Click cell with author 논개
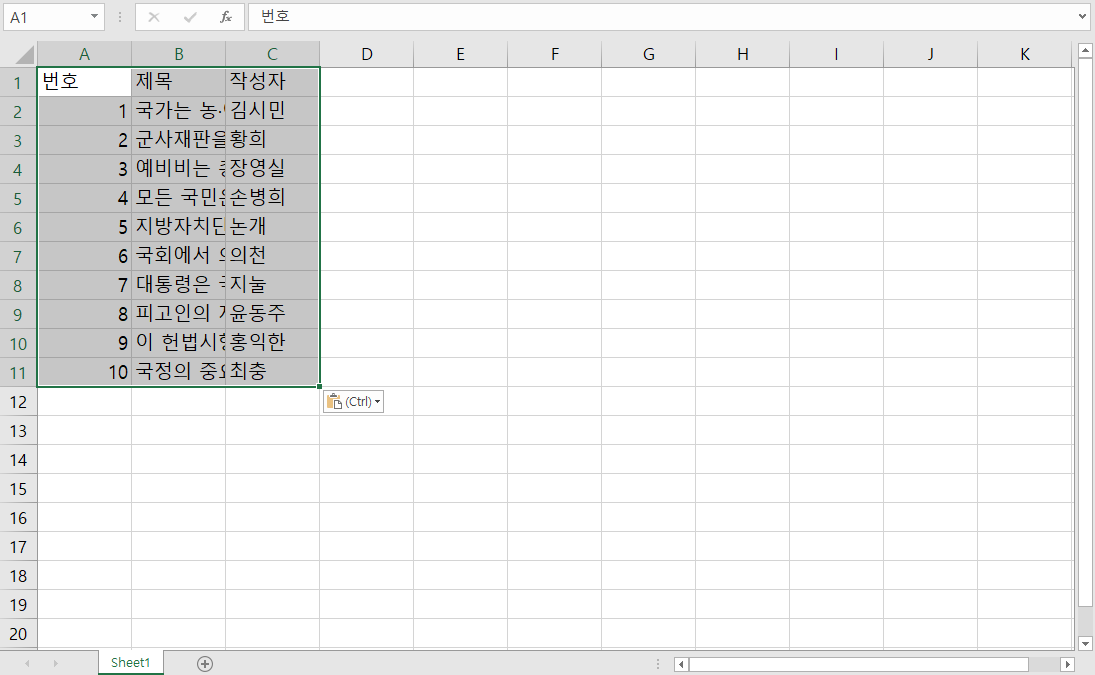The height and width of the screenshot is (675, 1095). click(272, 228)
